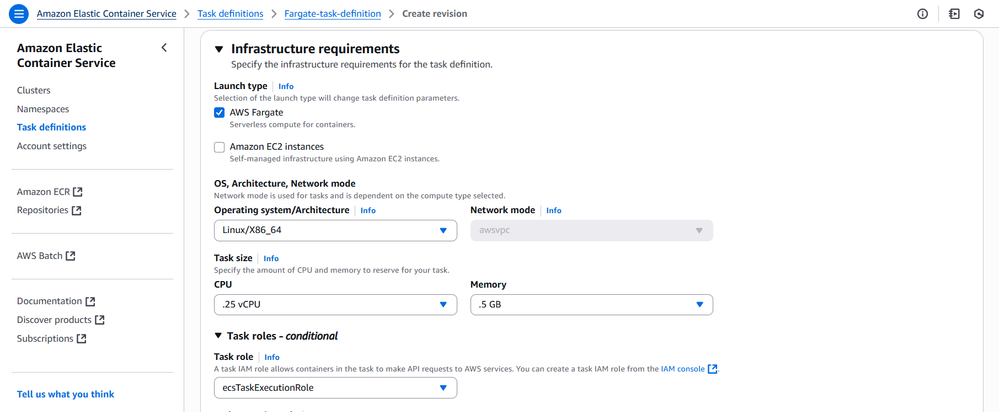
Task: Click the external link icon beside Amazon ECR
Action: coord(78,192)
